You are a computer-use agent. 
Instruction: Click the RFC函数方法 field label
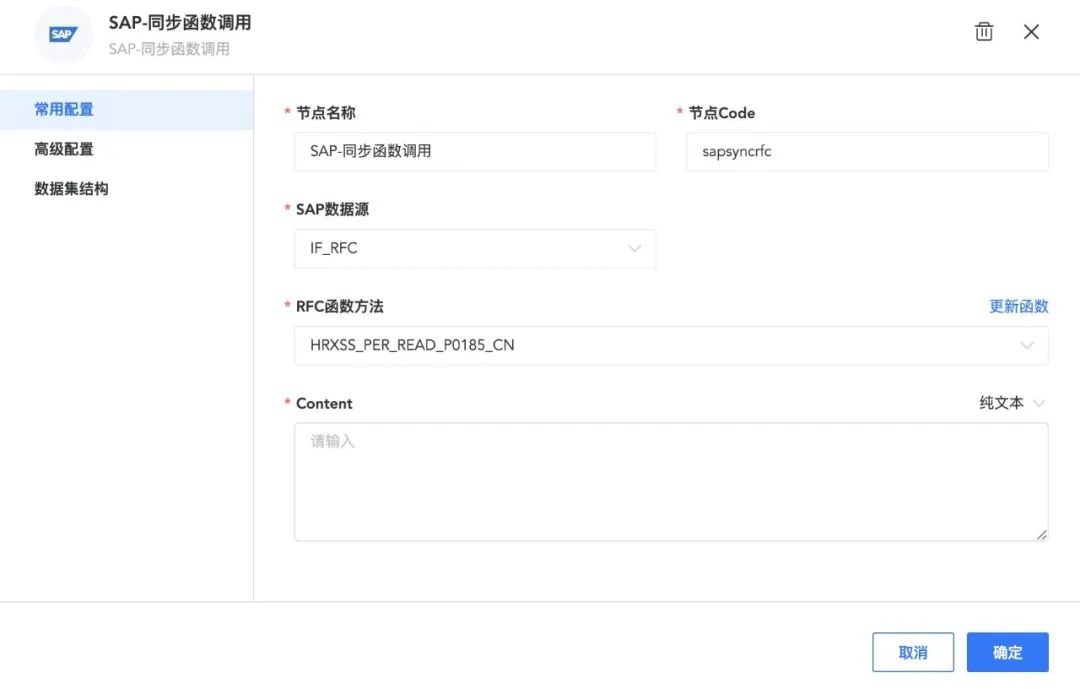click(340, 307)
